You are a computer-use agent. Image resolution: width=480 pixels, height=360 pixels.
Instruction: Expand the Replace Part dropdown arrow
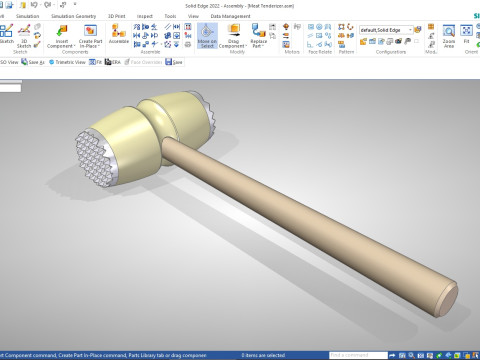click(x=263, y=46)
